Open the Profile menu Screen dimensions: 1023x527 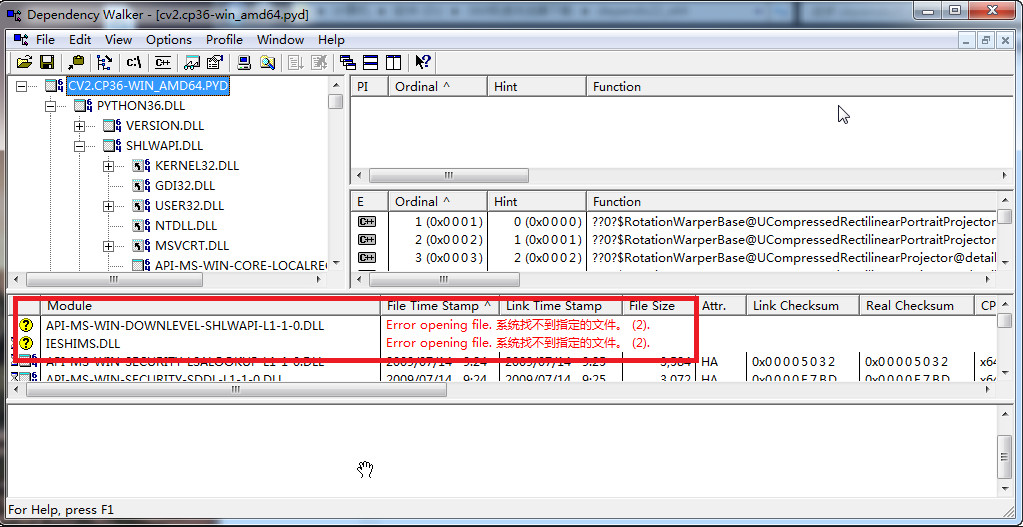click(x=224, y=40)
